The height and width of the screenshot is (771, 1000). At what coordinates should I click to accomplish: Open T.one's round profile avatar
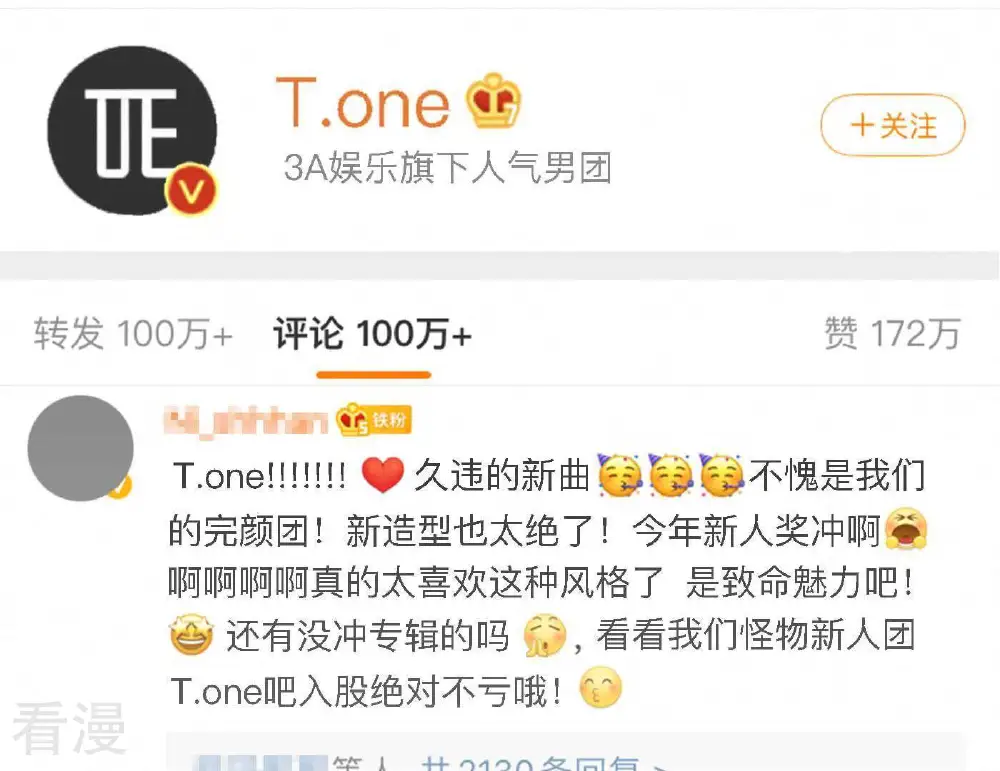pyautogui.click(x=132, y=130)
